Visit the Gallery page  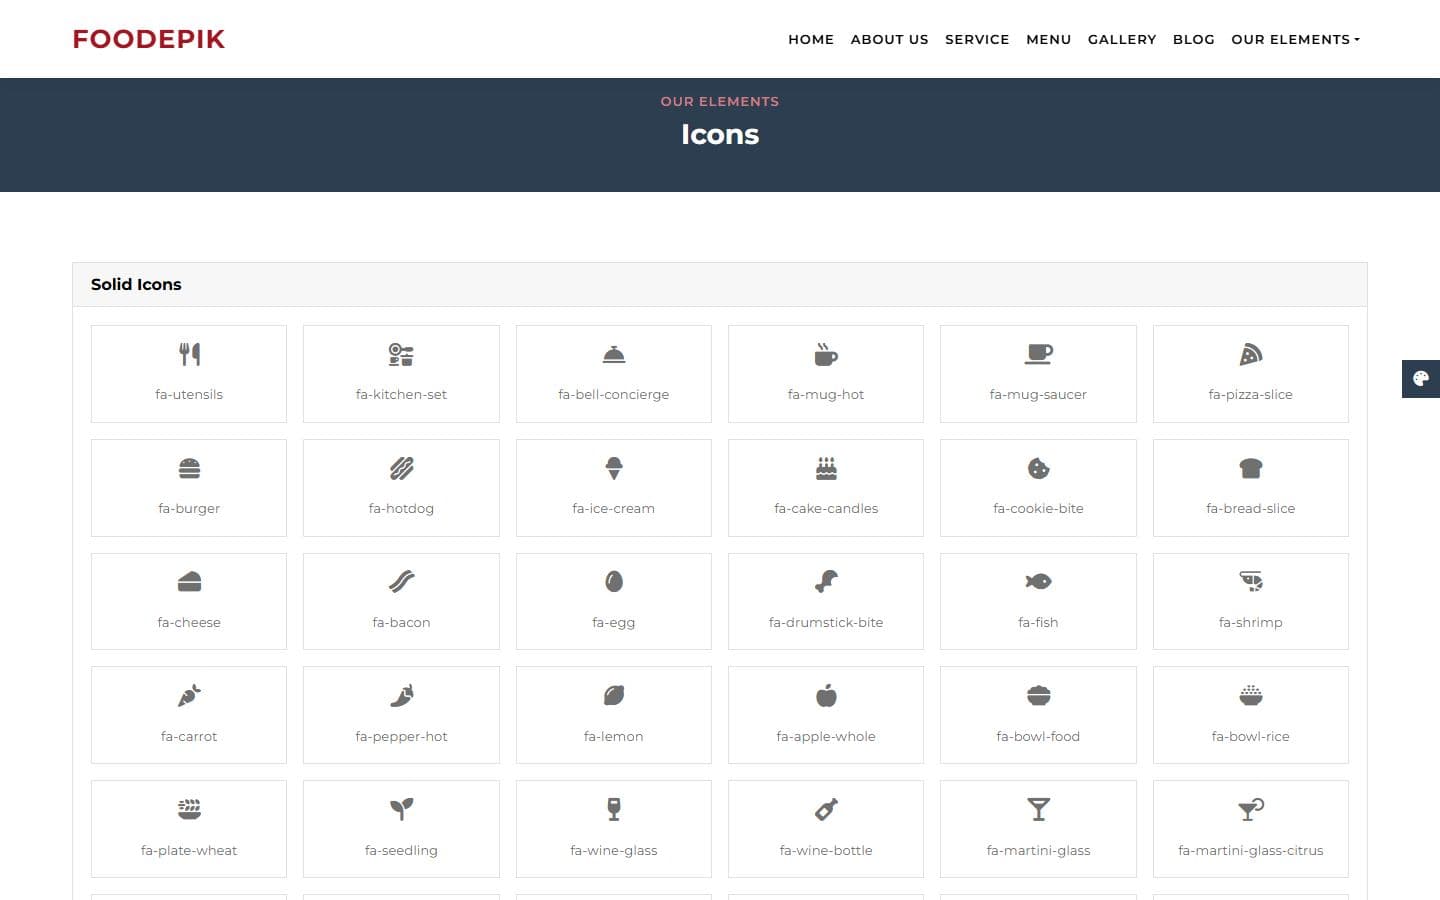tap(1122, 40)
